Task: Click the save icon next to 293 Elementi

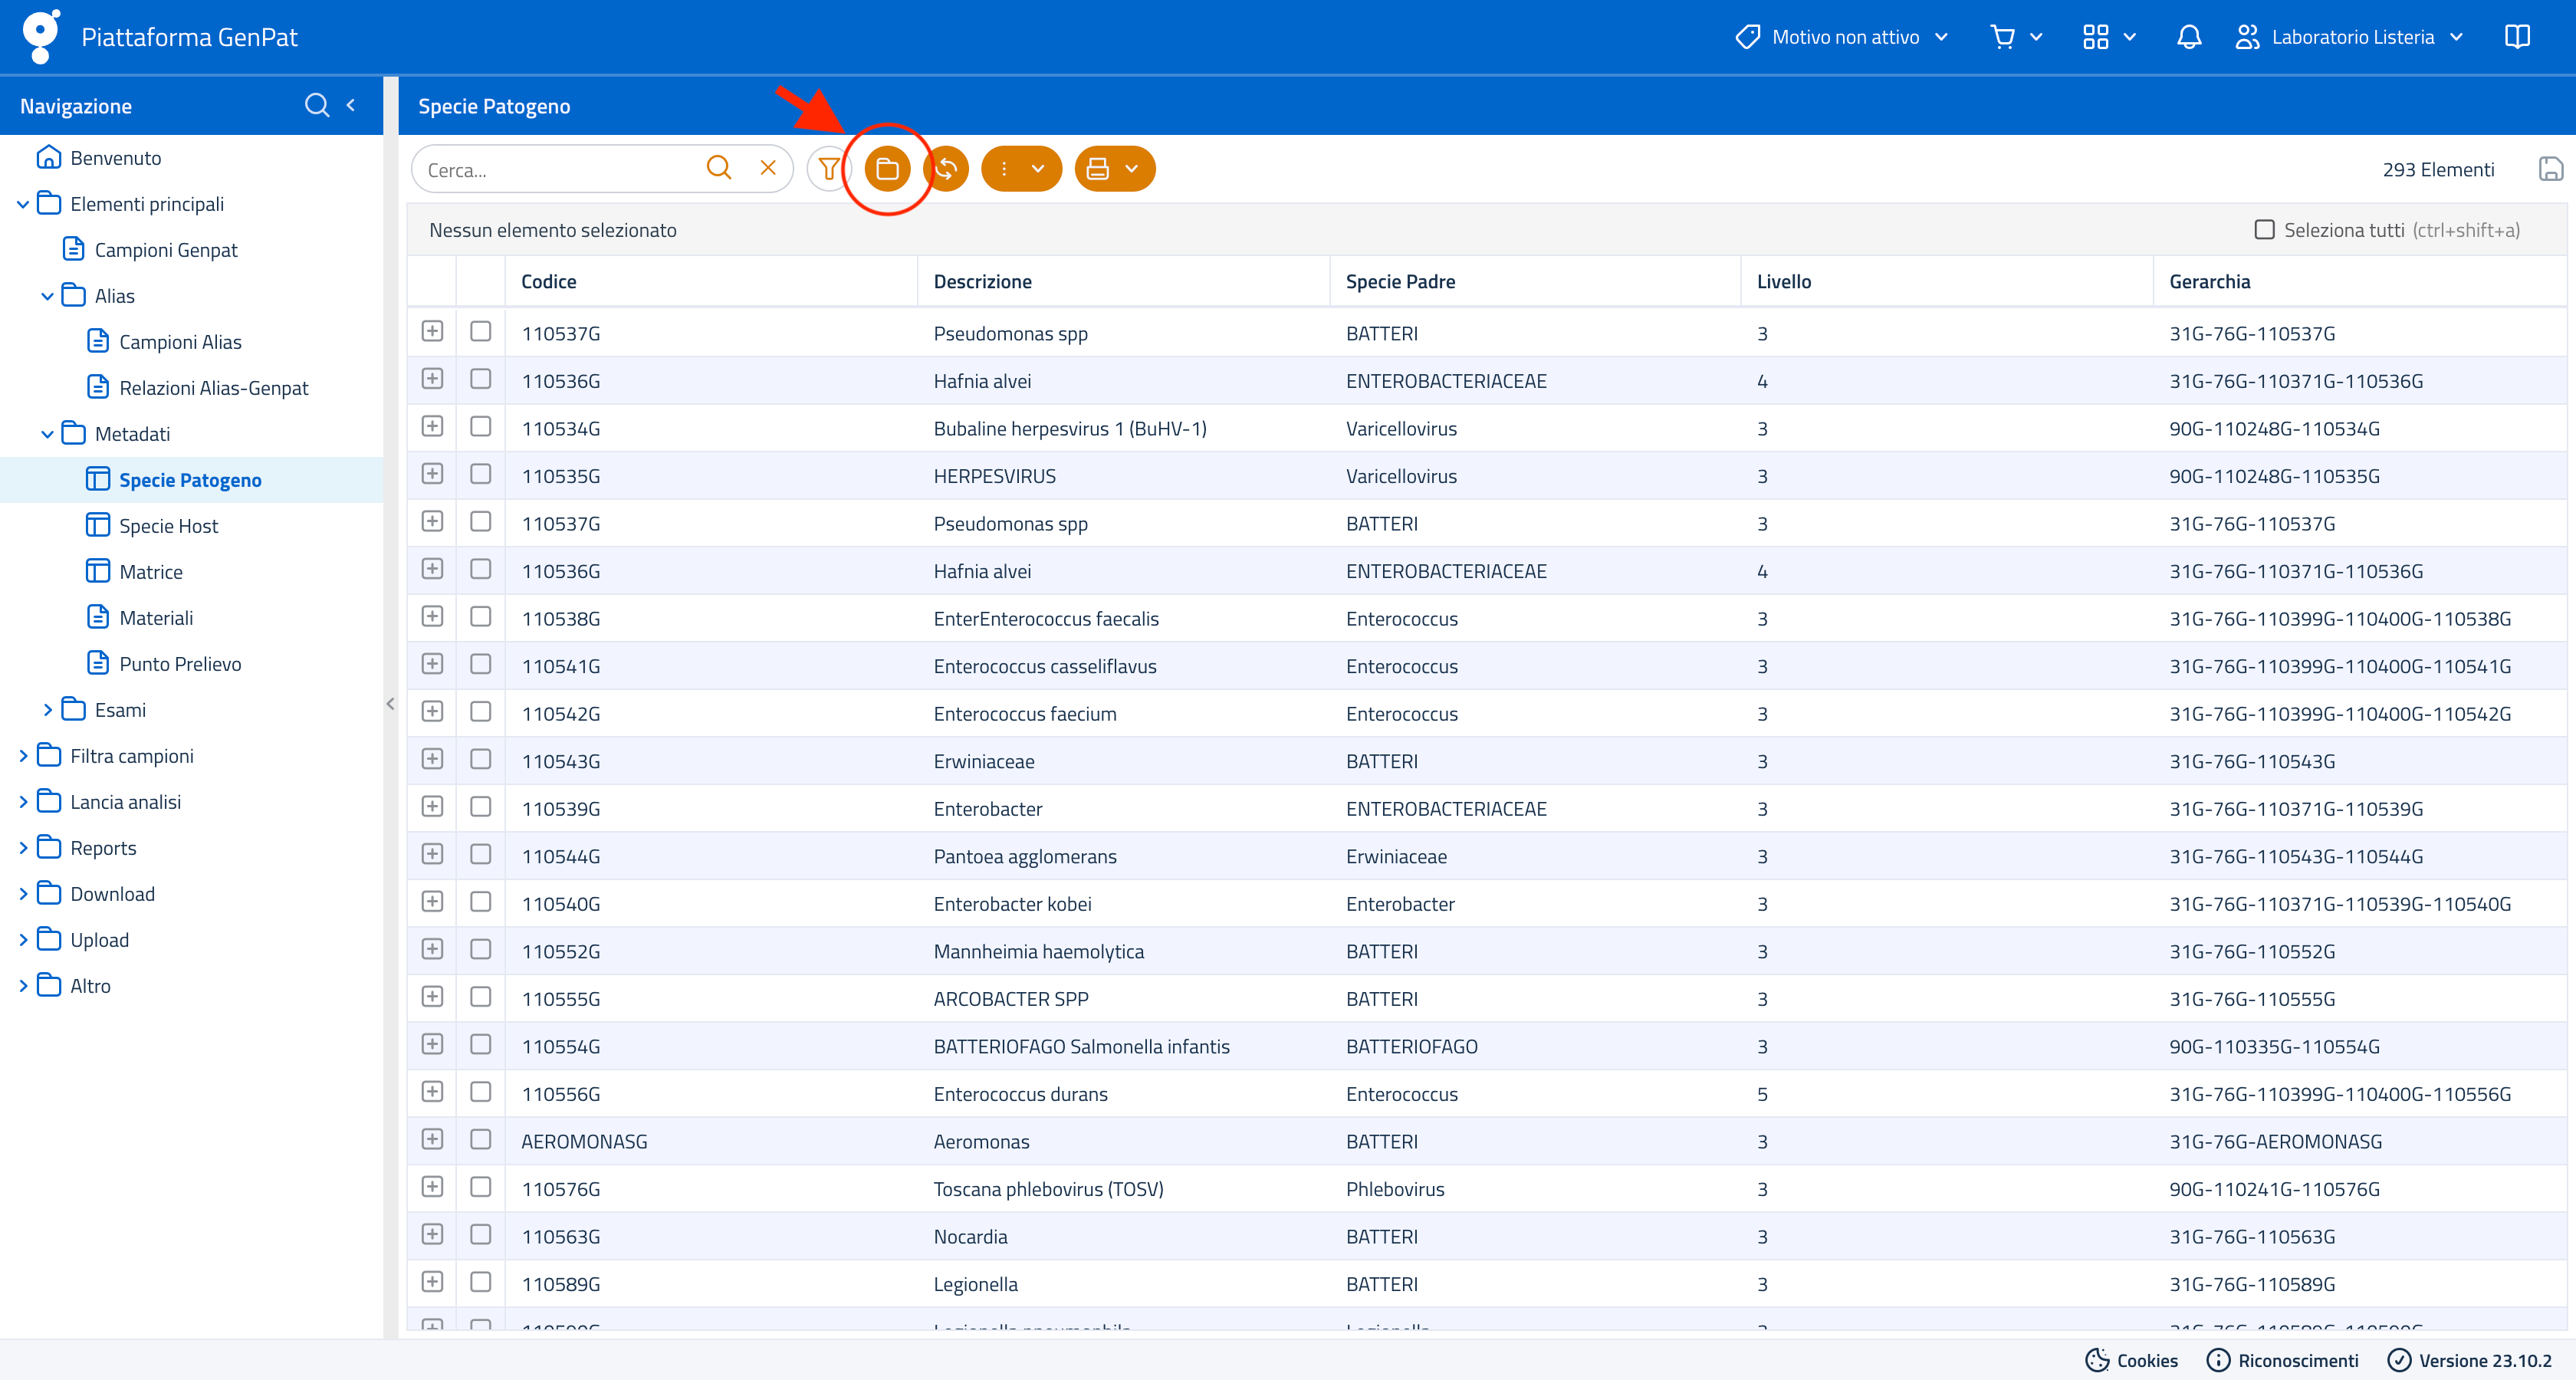Action: tap(2549, 169)
